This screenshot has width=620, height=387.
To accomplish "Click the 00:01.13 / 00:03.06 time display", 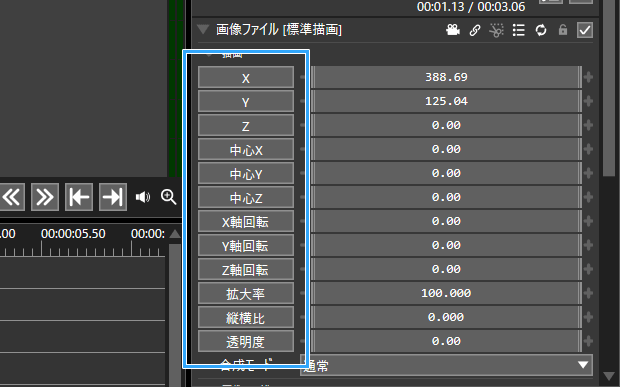I will click(x=471, y=7).
